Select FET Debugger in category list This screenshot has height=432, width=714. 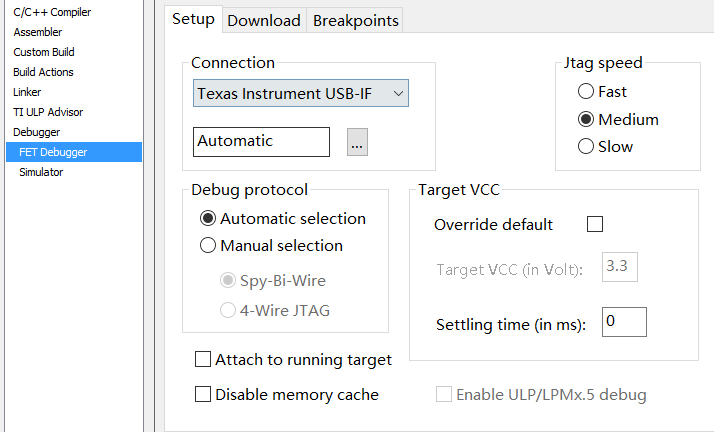53,152
